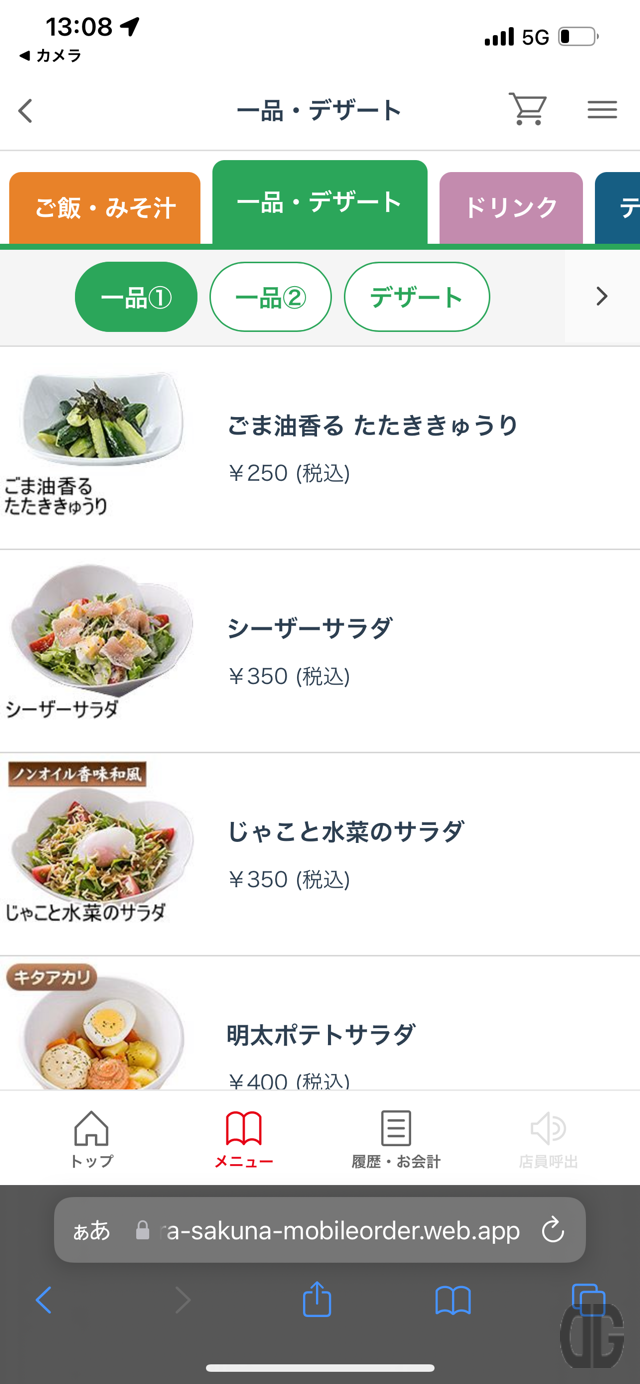Screen dimensions: 640x1384
Task: Open Safari bookmarks icon
Action: pyautogui.click(x=453, y=1300)
